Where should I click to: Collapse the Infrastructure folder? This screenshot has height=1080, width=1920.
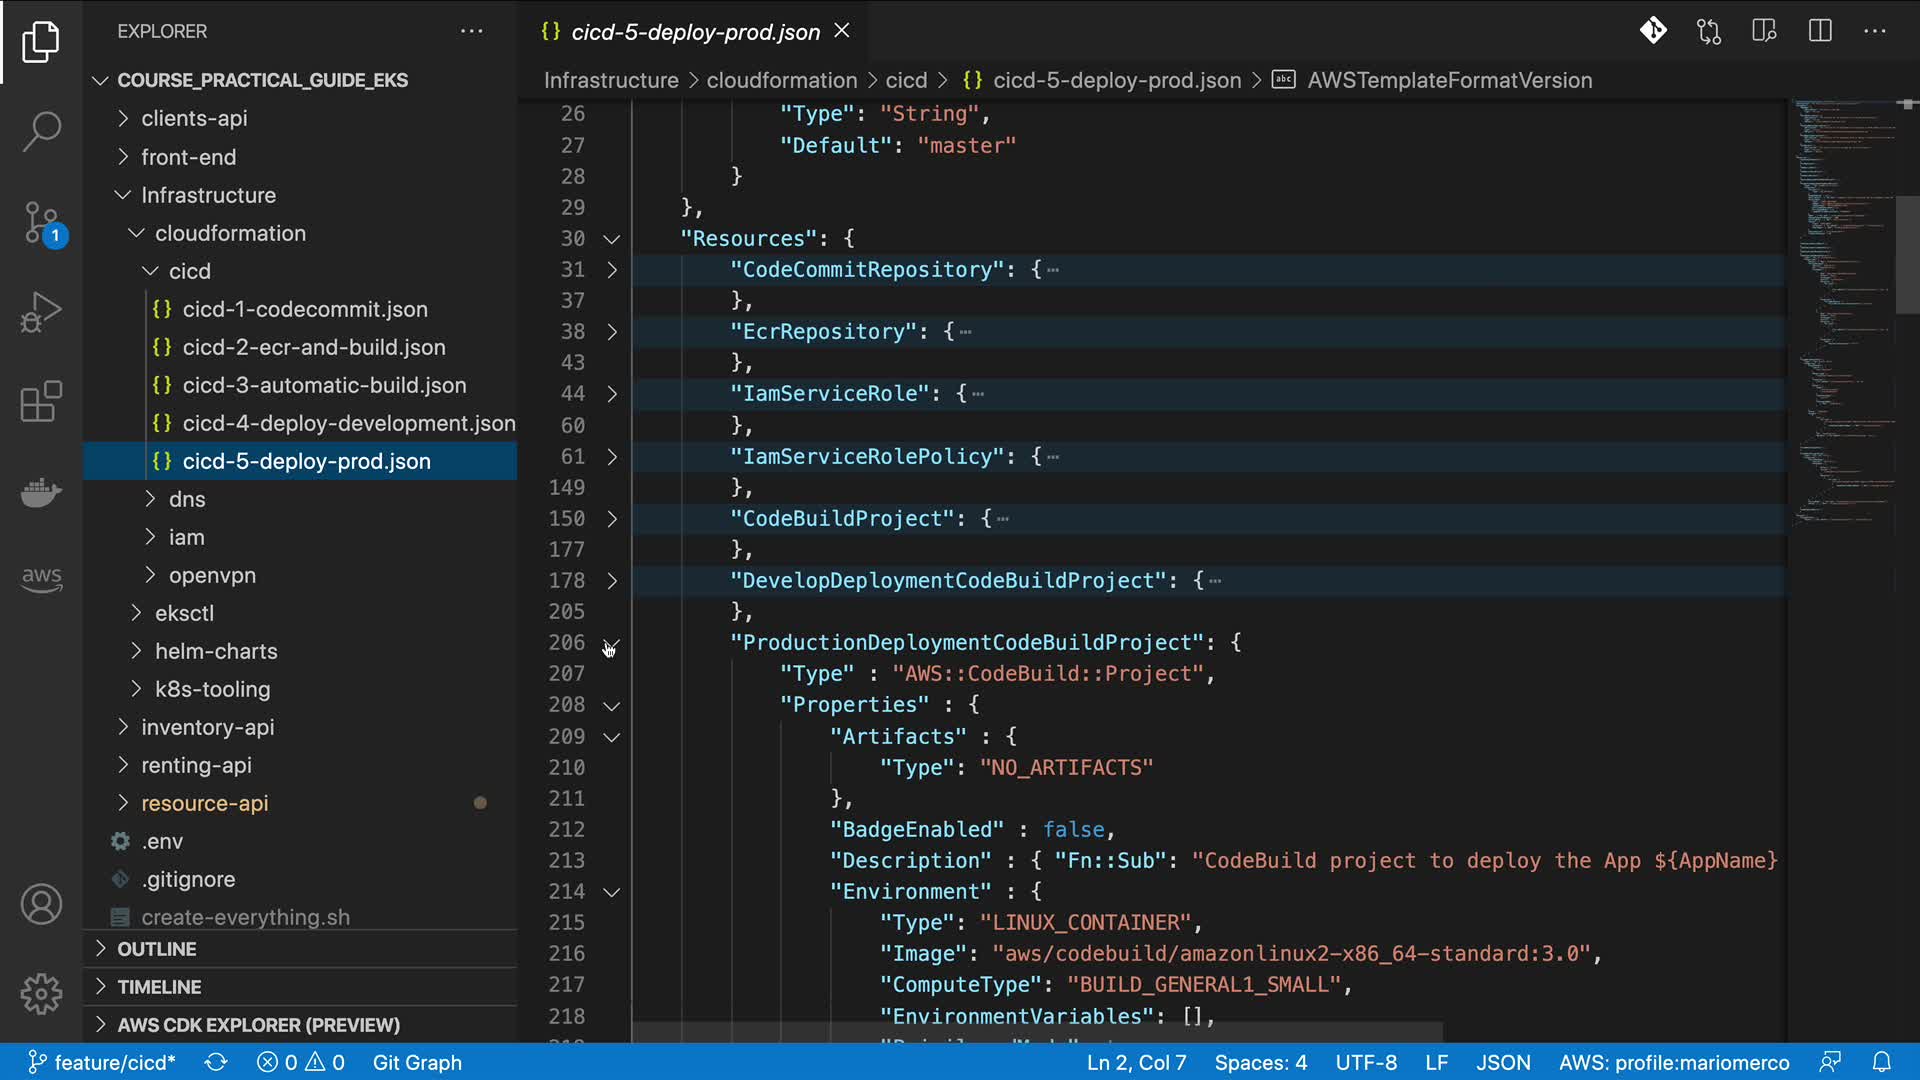[x=208, y=195]
